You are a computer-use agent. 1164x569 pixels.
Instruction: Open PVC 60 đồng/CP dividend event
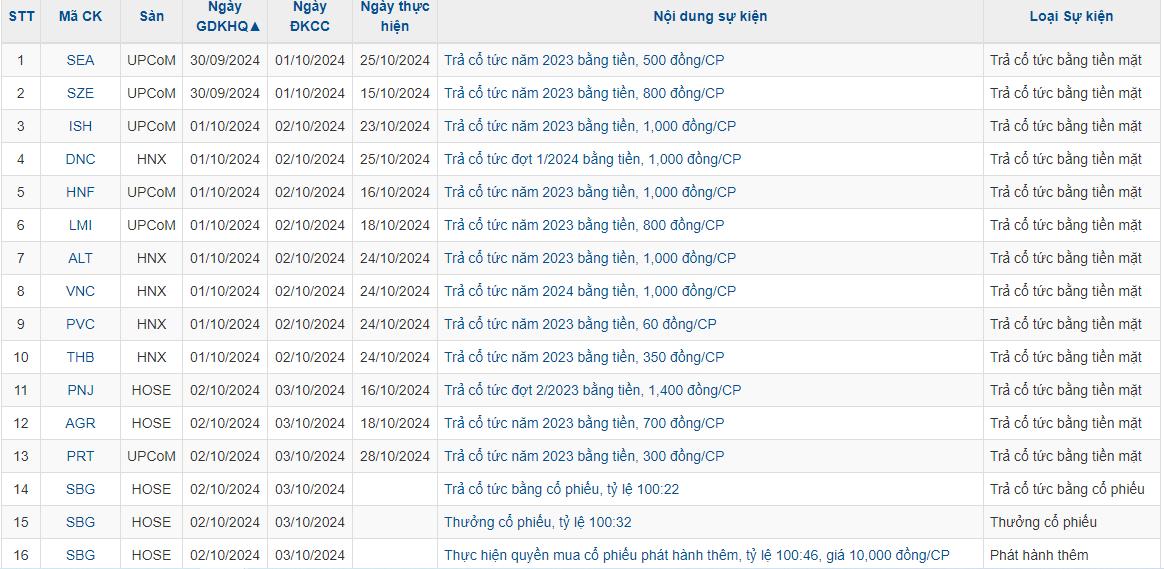(581, 325)
